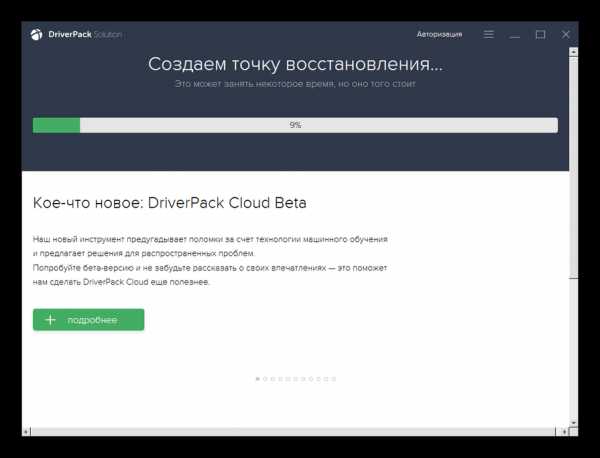Screen dimensions: 600x458
Task: Select the first carousel dot
Action: [258, 379]
